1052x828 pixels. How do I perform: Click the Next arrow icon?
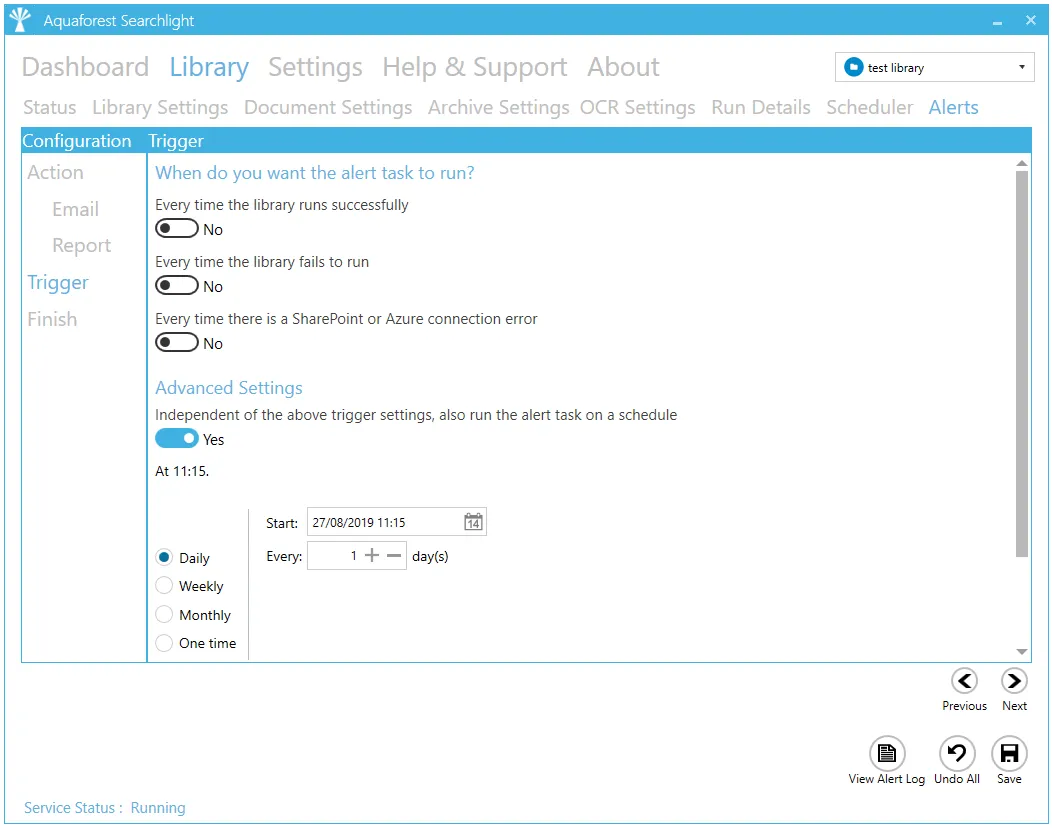click(1014, 681)
